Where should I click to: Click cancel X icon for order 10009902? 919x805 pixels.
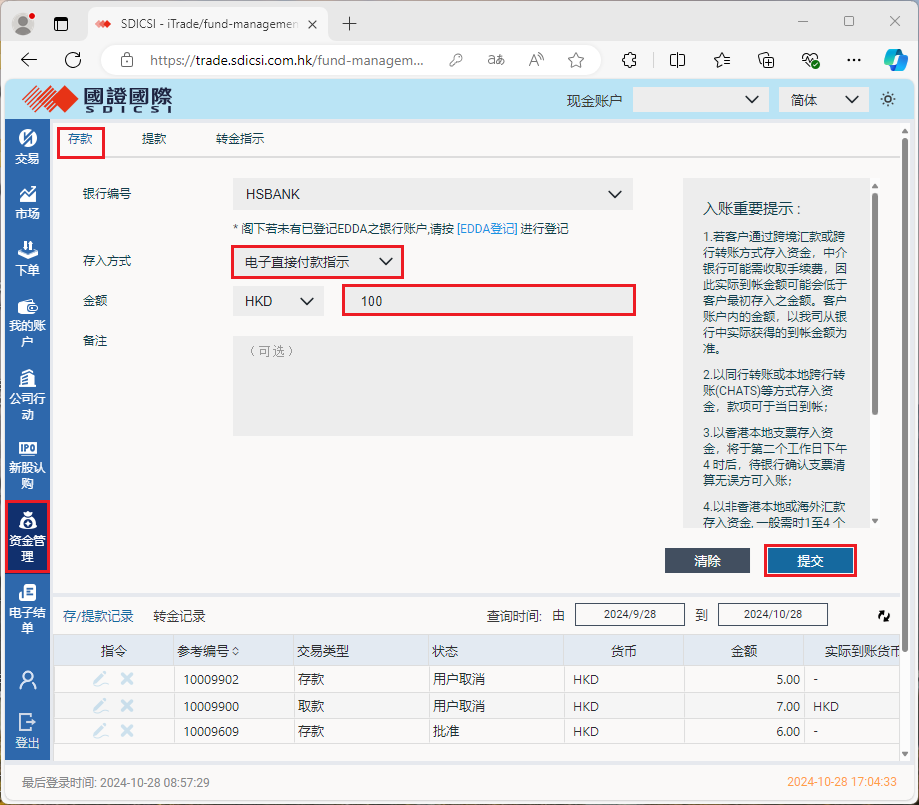click(x=127, y=679)
